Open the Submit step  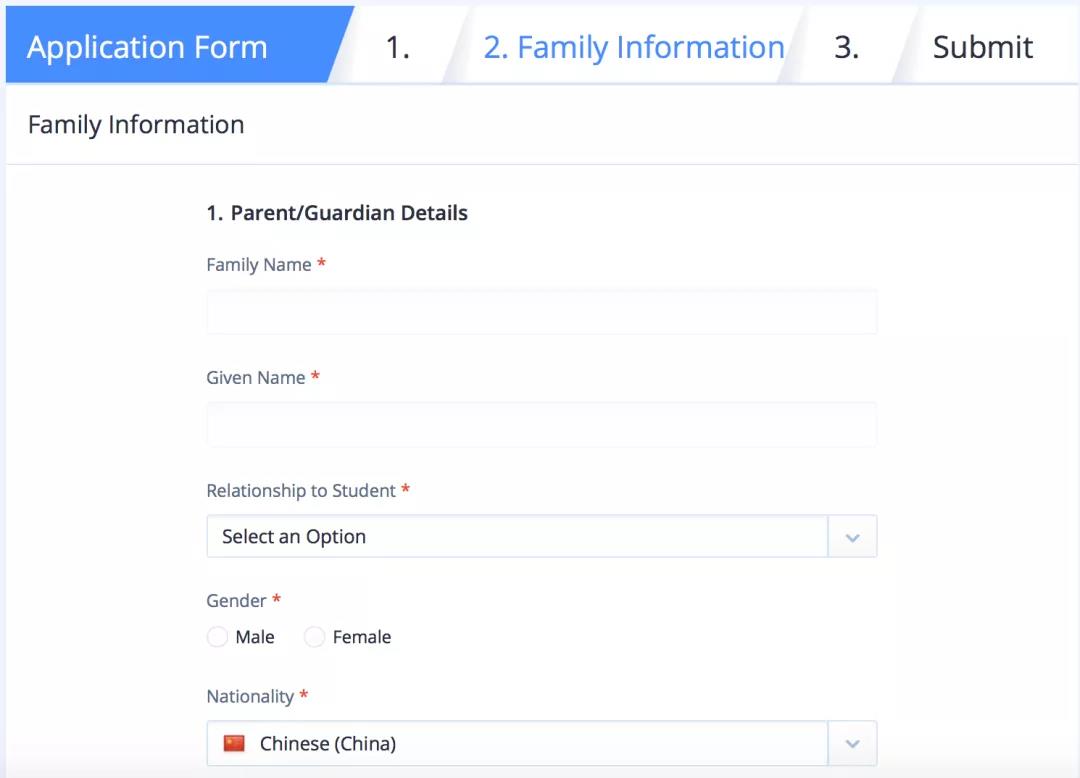click(982, 47)
